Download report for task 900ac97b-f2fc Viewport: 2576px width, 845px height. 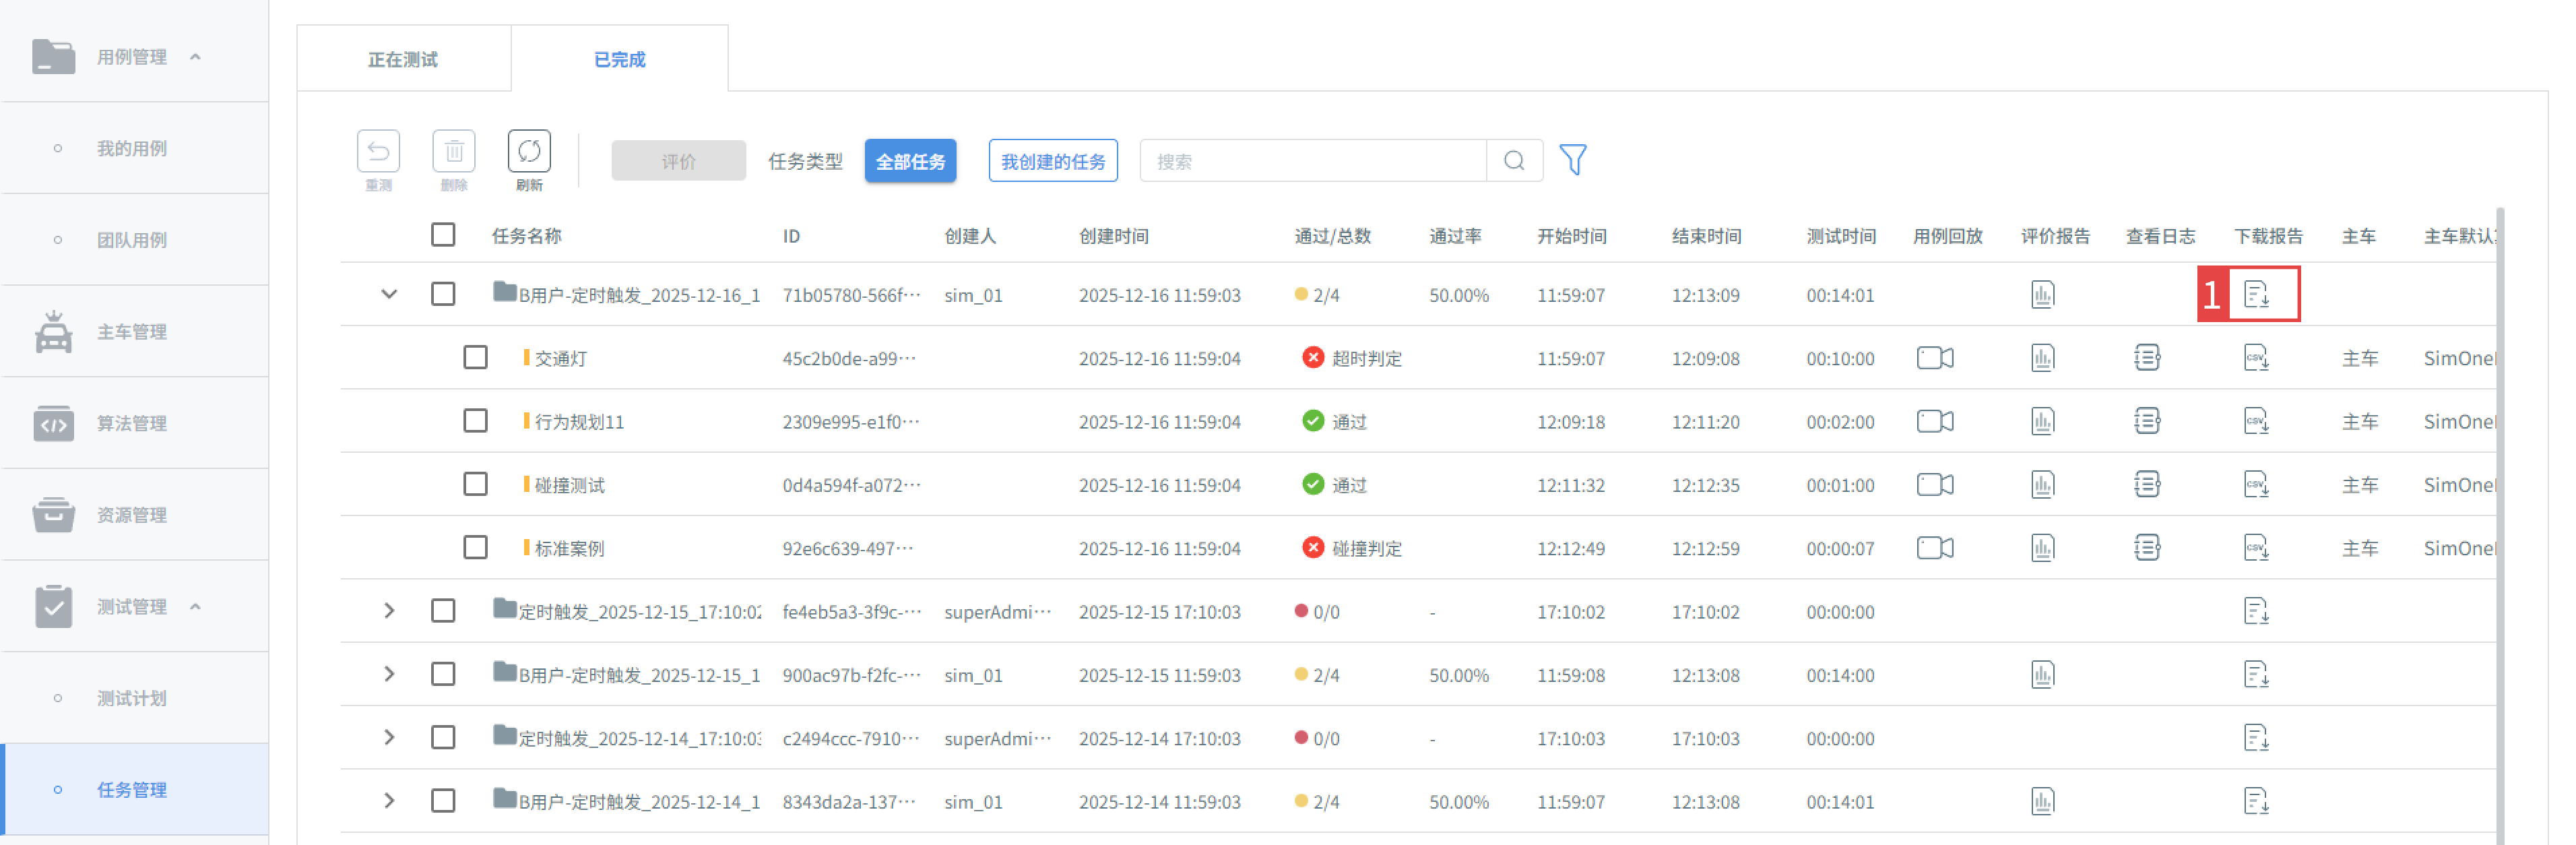(2256, 675)
